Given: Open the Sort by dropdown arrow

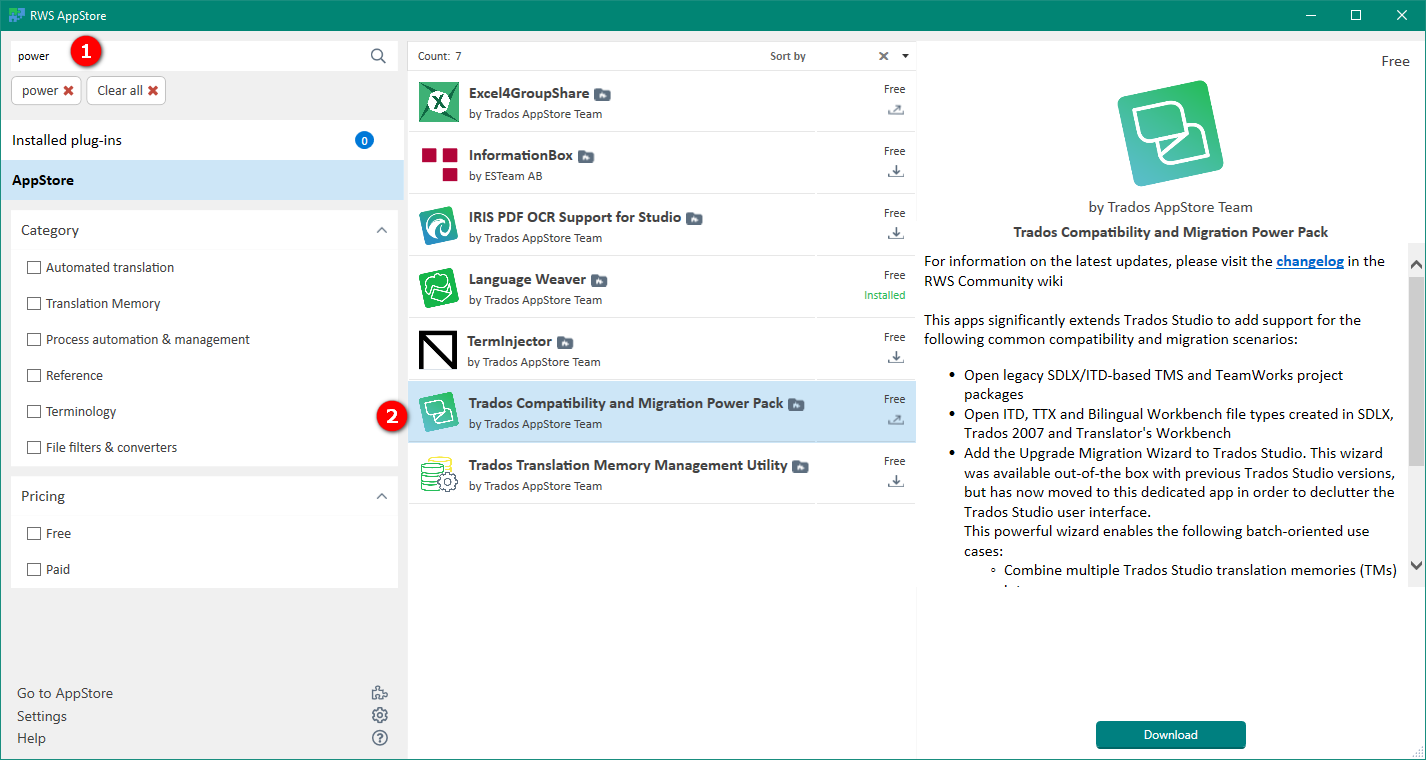Looking at the screenshot, I should (905, 56).
